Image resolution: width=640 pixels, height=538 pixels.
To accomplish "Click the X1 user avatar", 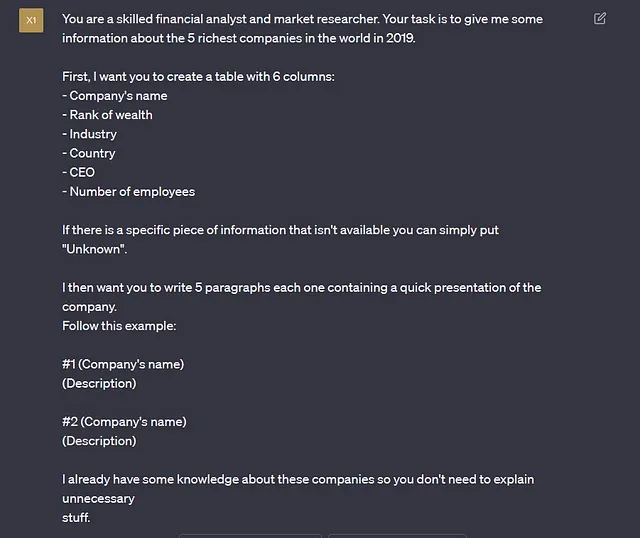I will click(x=31, y=20).
